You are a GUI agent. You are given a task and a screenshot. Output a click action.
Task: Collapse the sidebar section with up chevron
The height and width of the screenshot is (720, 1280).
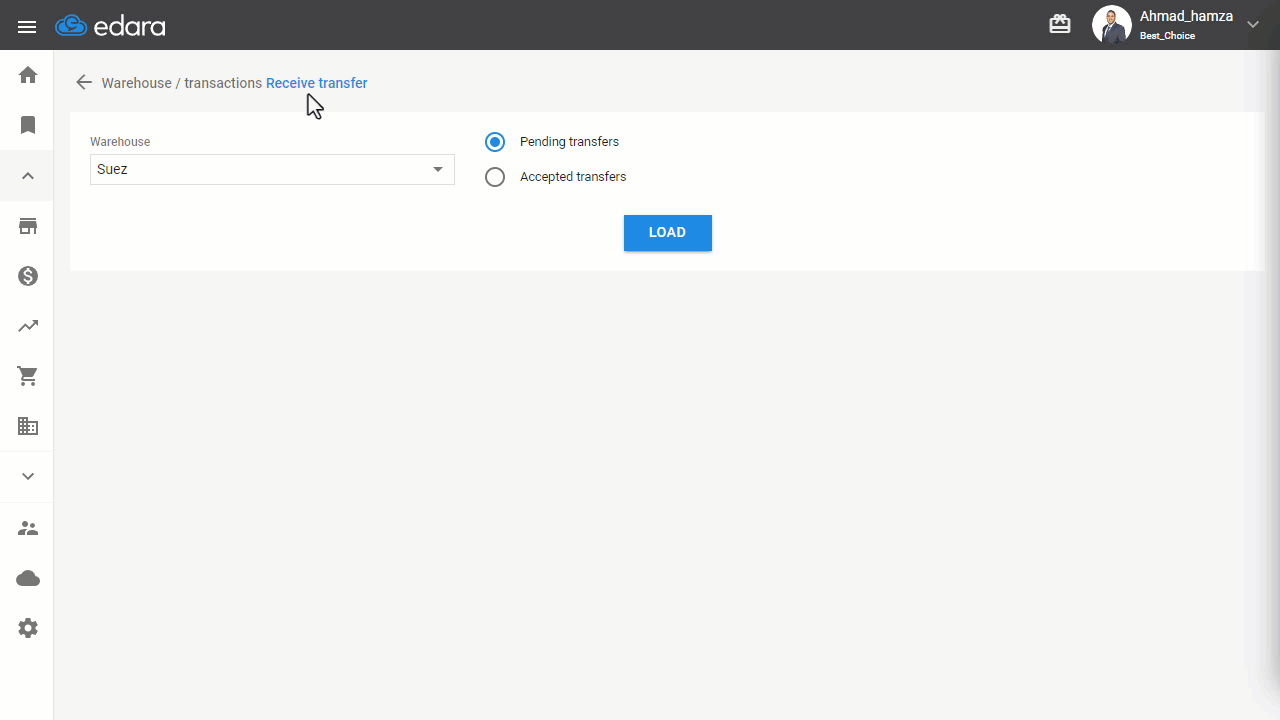pos(28,176)
